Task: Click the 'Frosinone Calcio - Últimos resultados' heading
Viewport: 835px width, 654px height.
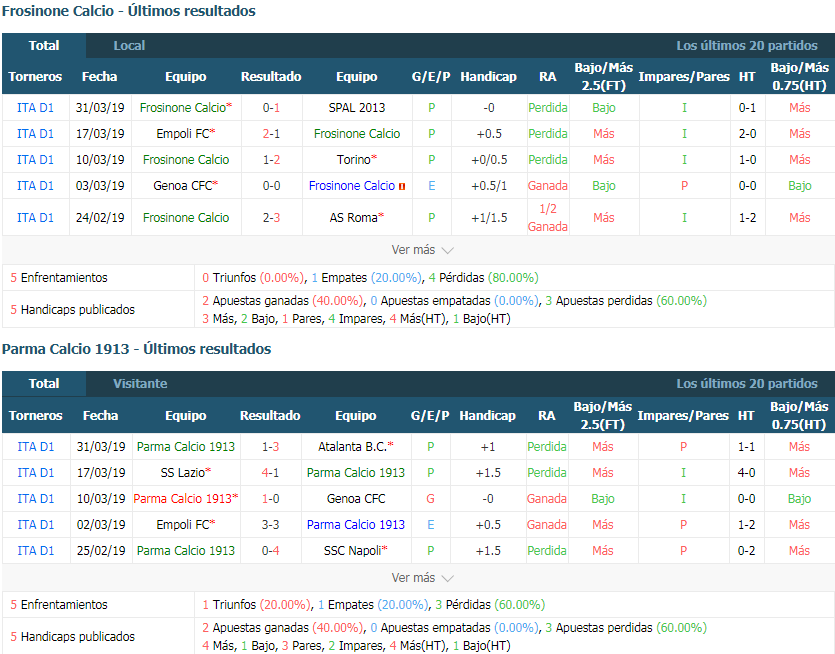Action: click(x=129, y=11)
